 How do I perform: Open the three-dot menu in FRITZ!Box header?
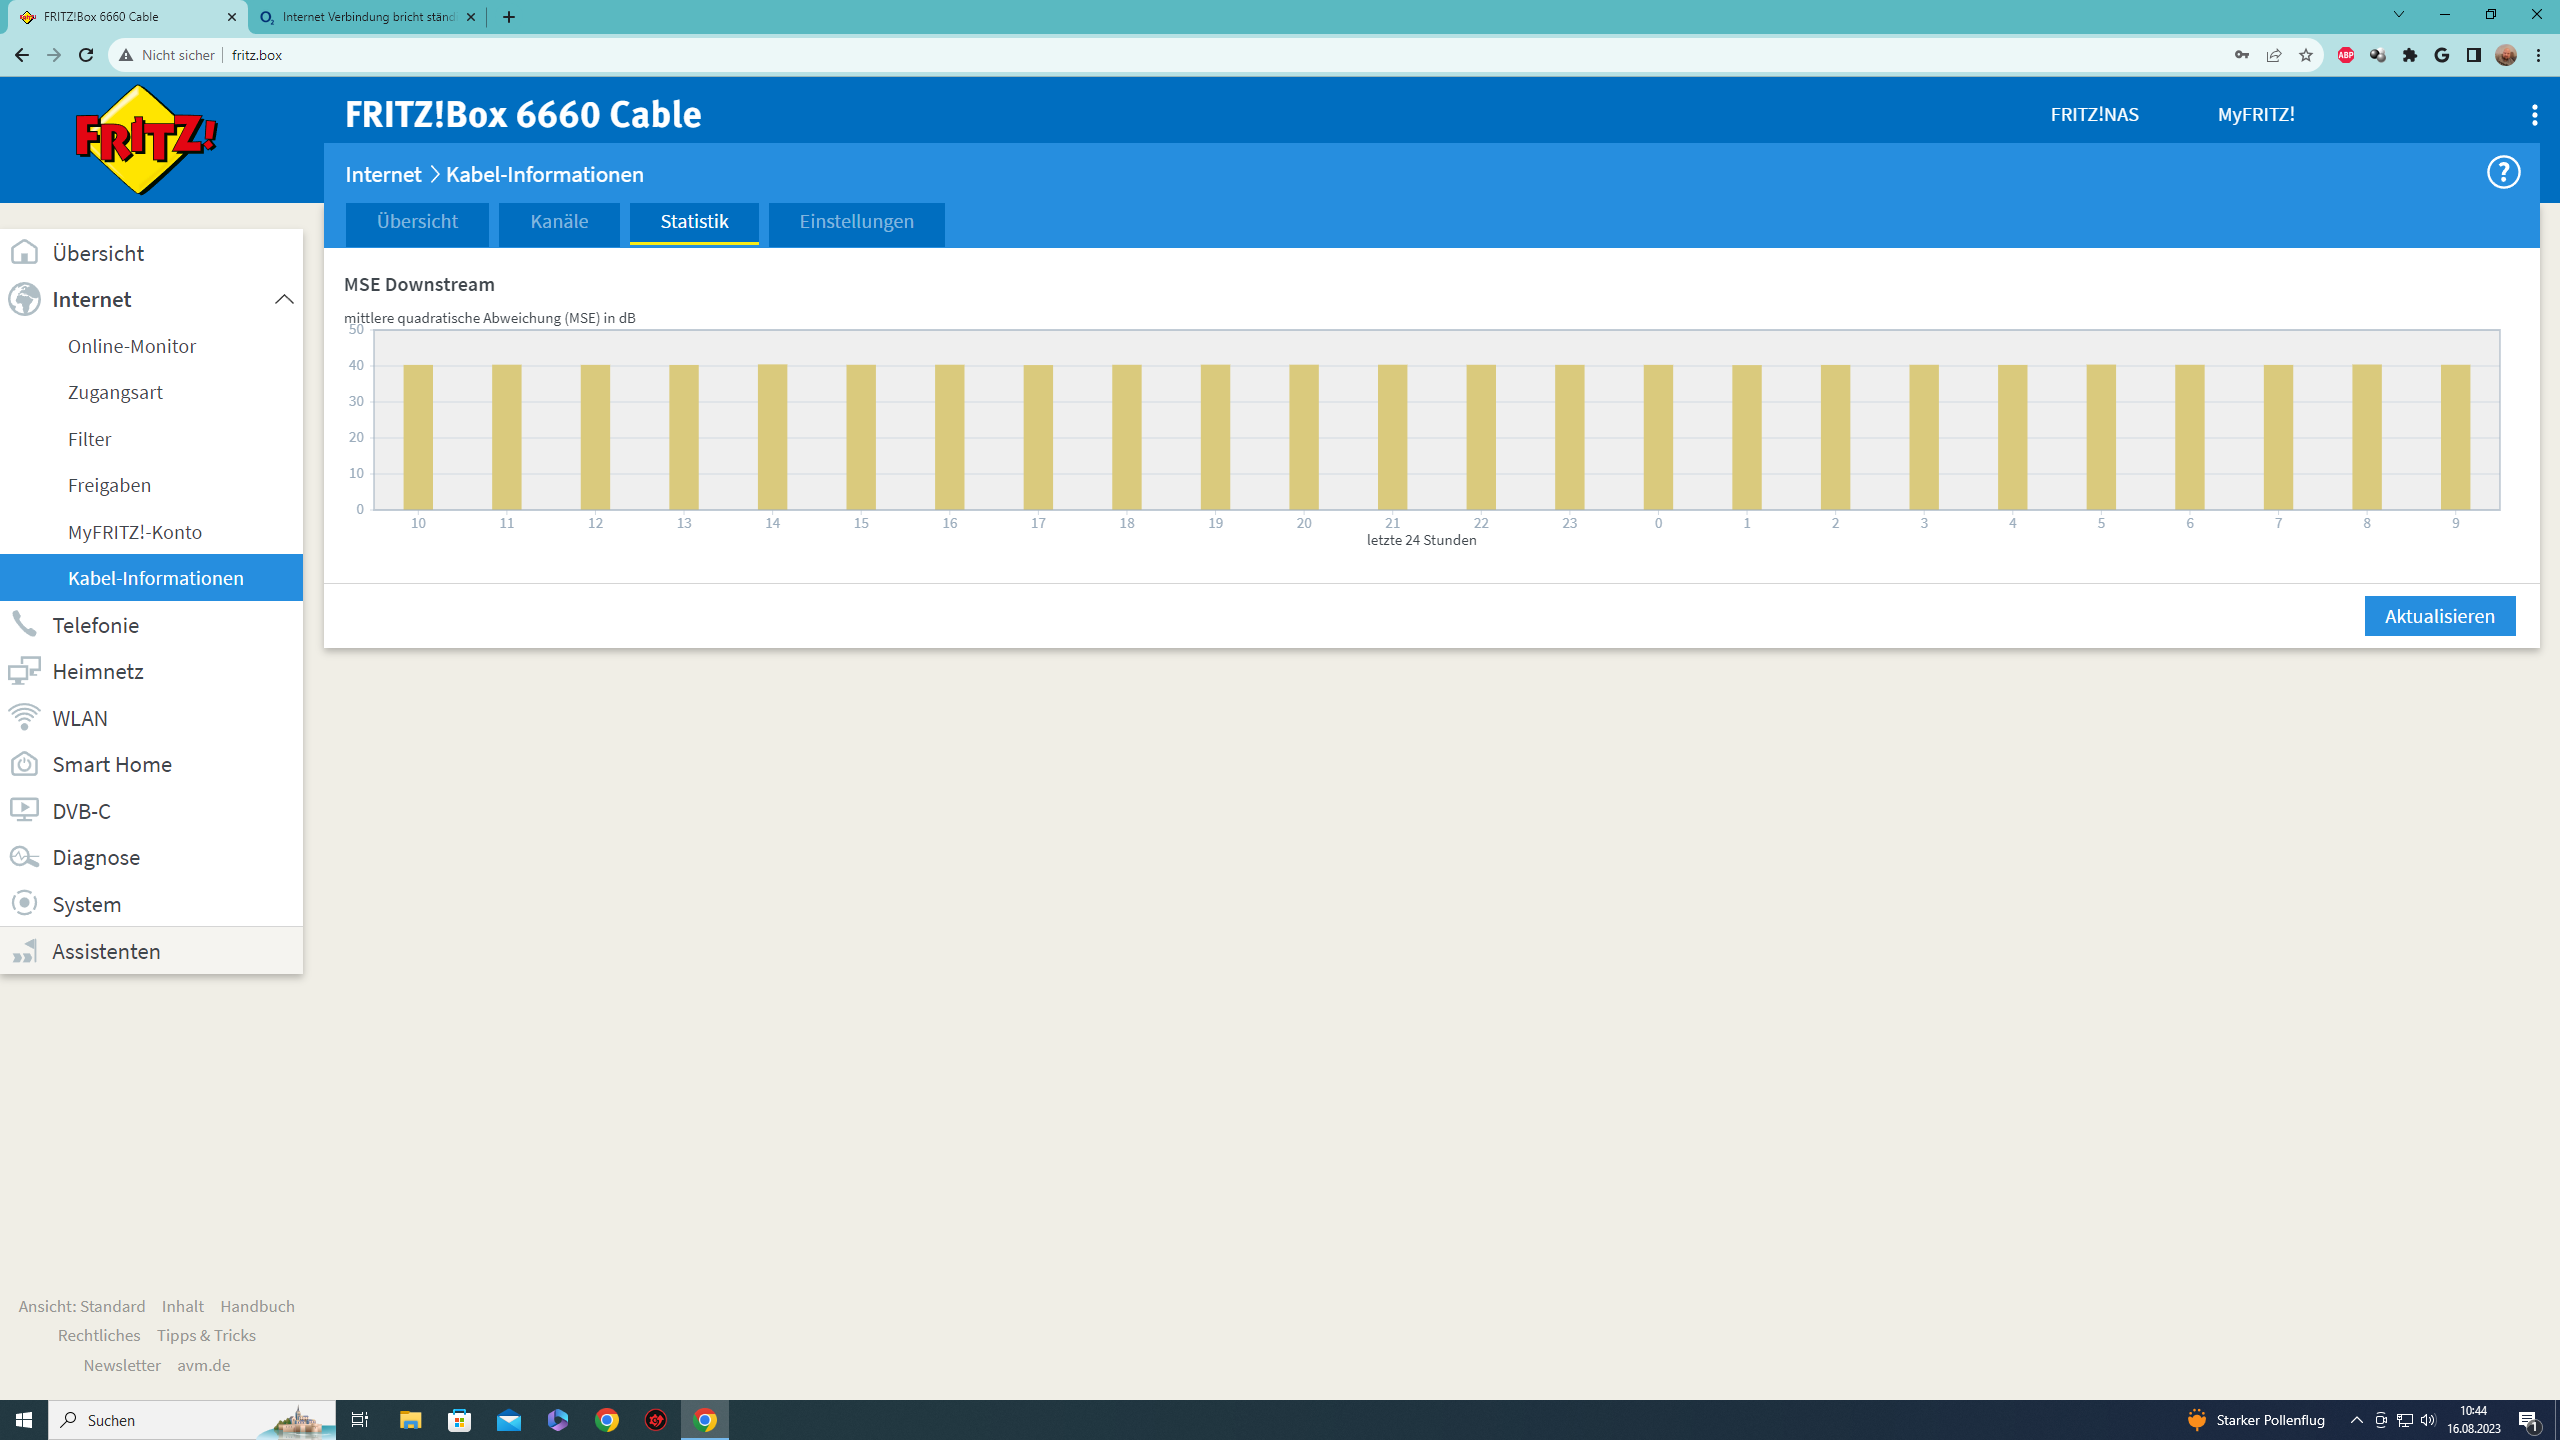2534,115
